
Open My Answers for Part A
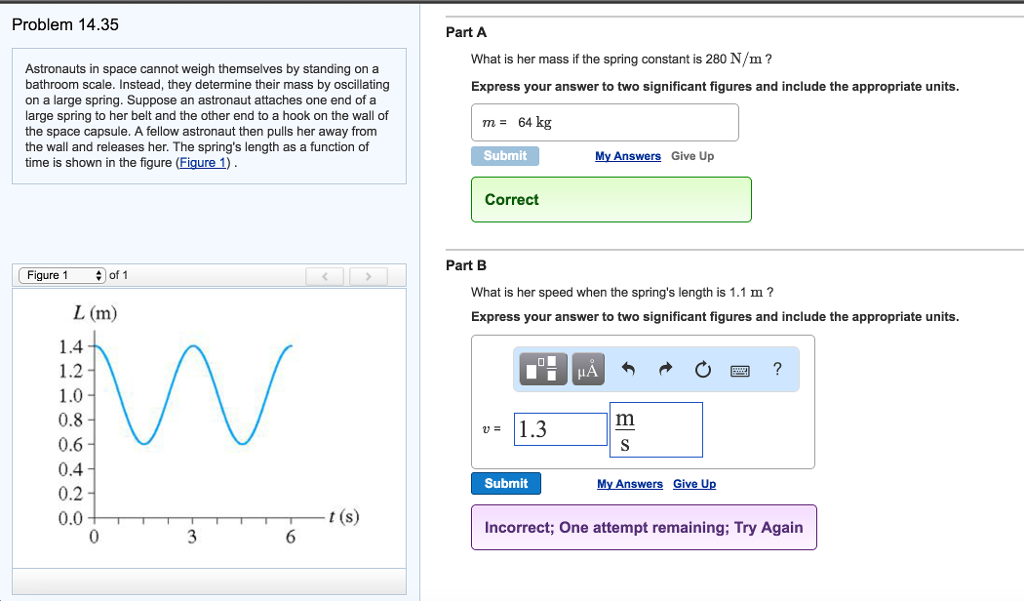[x=628, y=156]
